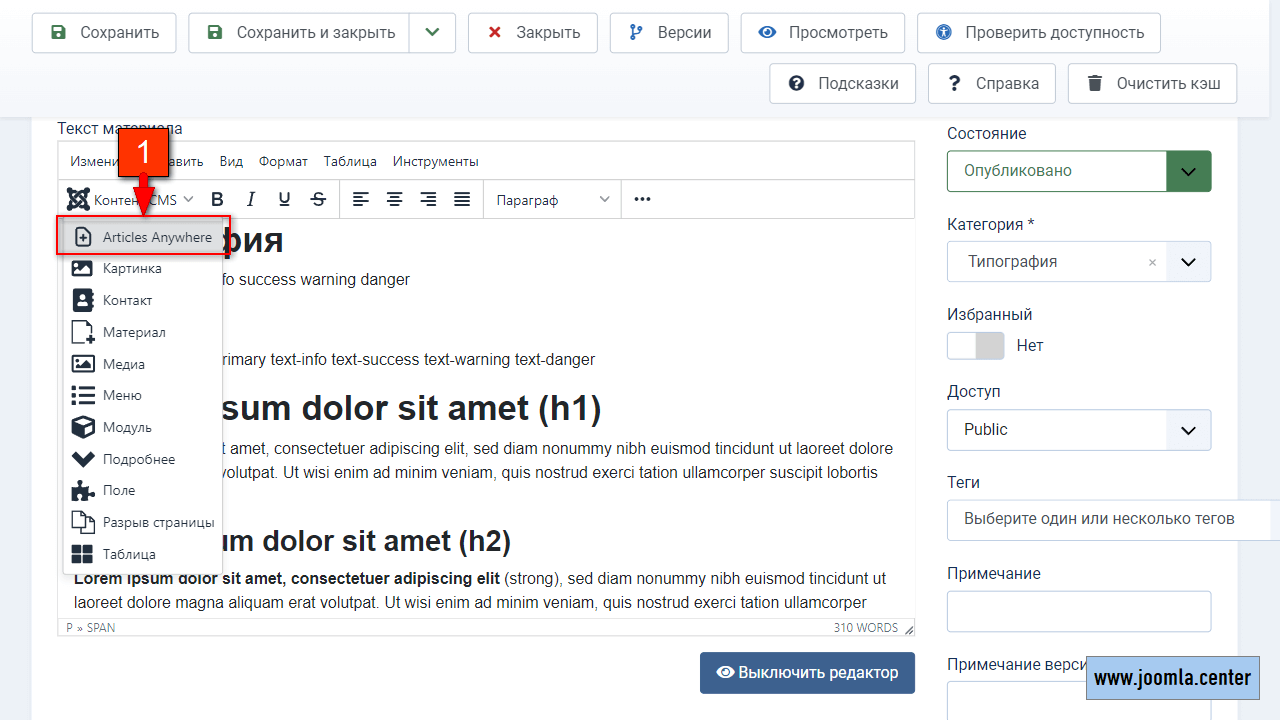The image size is (1280, 720).
Task: Open the more toolbar options ellipsis
Action: click(x=642, y=199)
